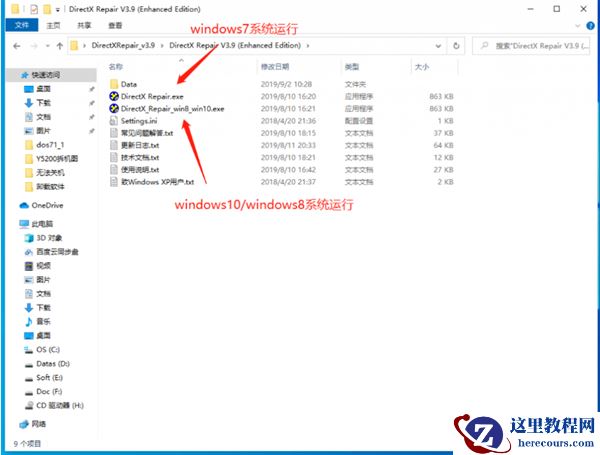Viewport: 600px width, 455px height.
Task: Click the new folder icon in title bar
Action: click(47, 9)
